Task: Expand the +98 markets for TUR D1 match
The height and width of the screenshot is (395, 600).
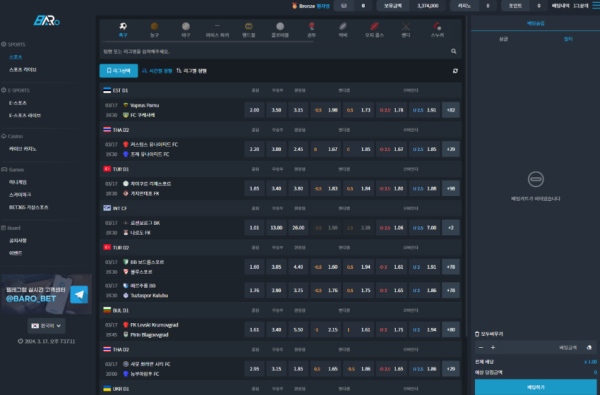Action: [x=451, y=188]
